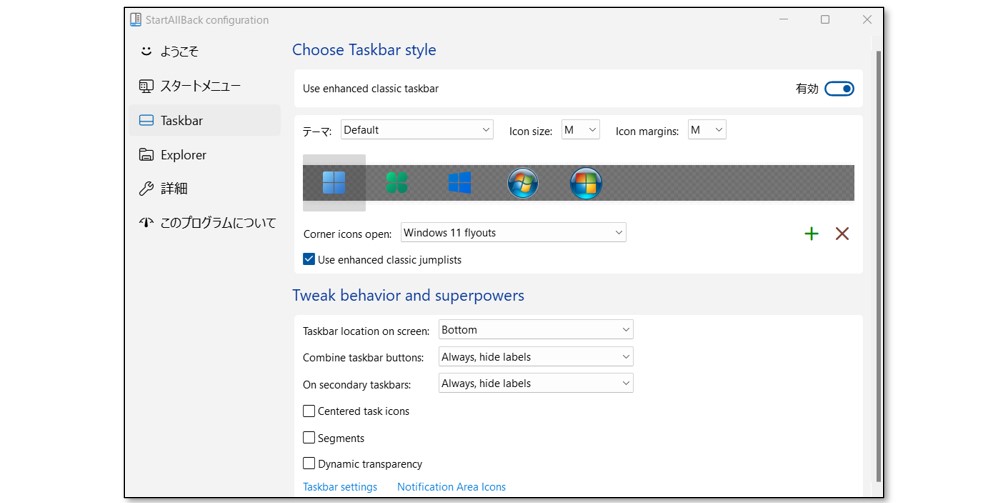Viewport: 987px width, 503px height.
Task: Enable Centered task icons checkbox
Action: click(308, 411)
